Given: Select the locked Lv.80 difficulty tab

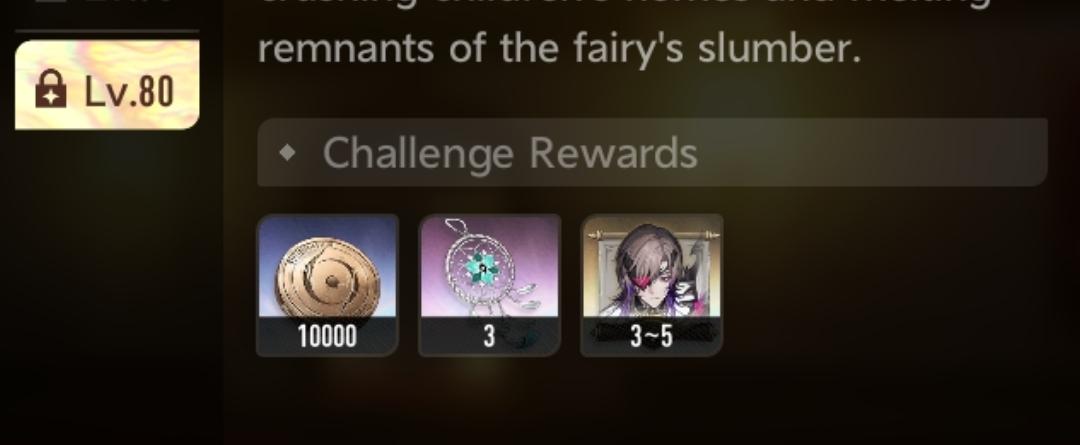Looking at the screenshot, I should tap(107, 85).
